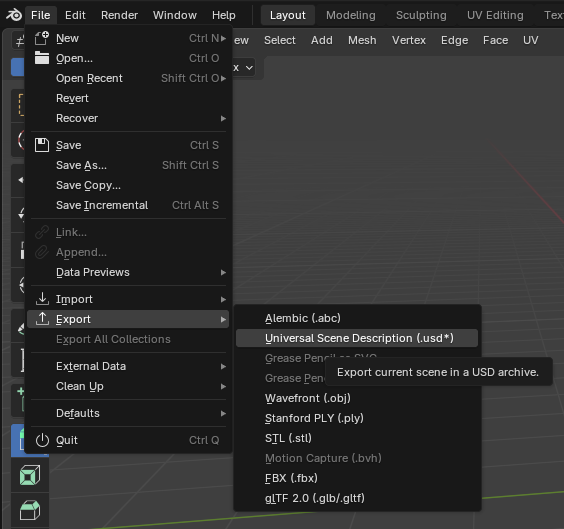Image resolution: width=564 pixels, height=529 pixels.
Task: Export as Wavefront (.obj)
Action: pyautogui.click(x=357, y=398)
